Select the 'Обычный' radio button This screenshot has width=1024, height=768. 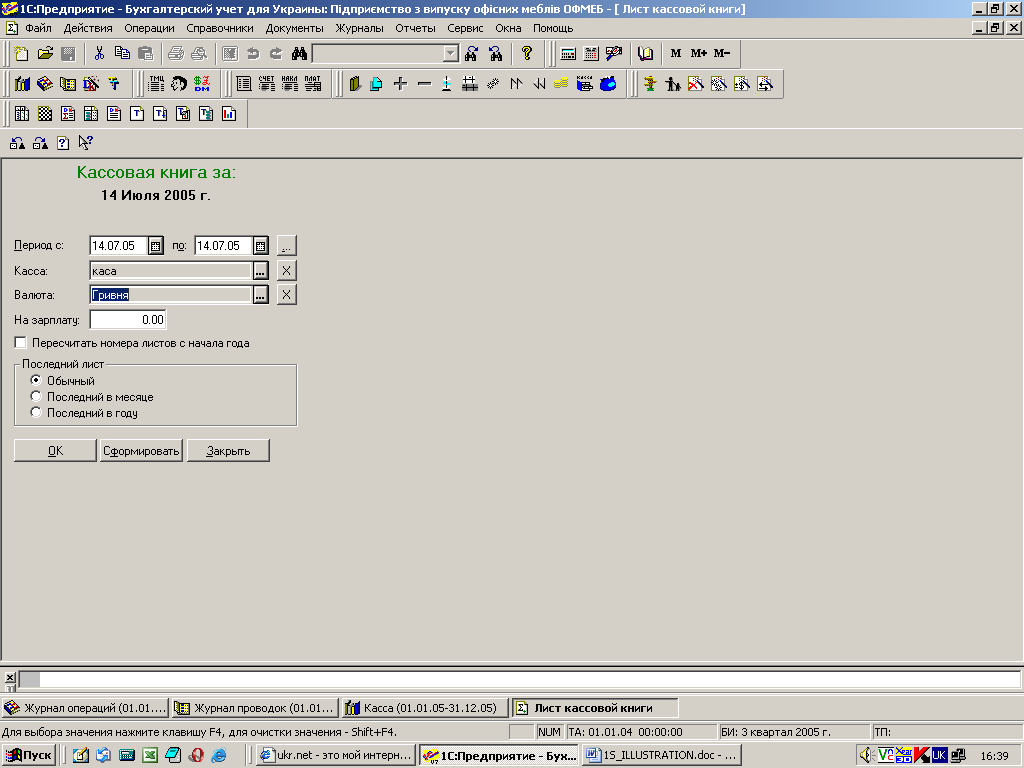click(x=36, y=380)
